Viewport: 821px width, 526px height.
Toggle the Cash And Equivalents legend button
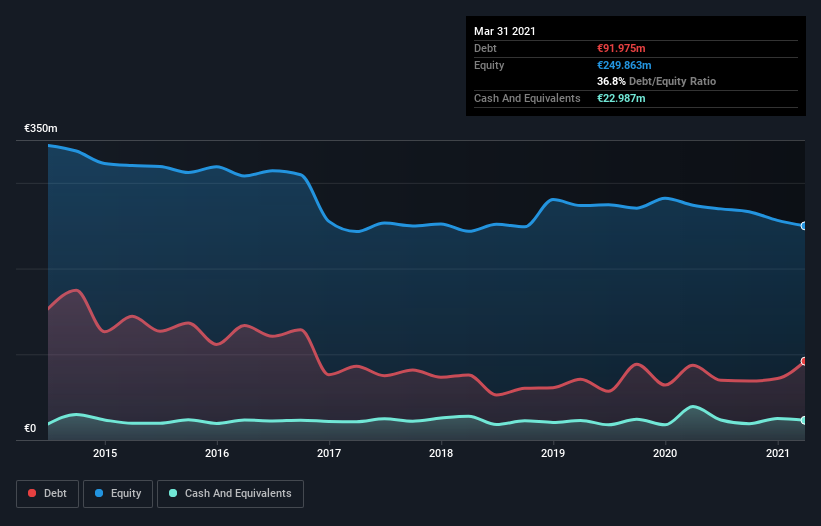coord(230,494)
